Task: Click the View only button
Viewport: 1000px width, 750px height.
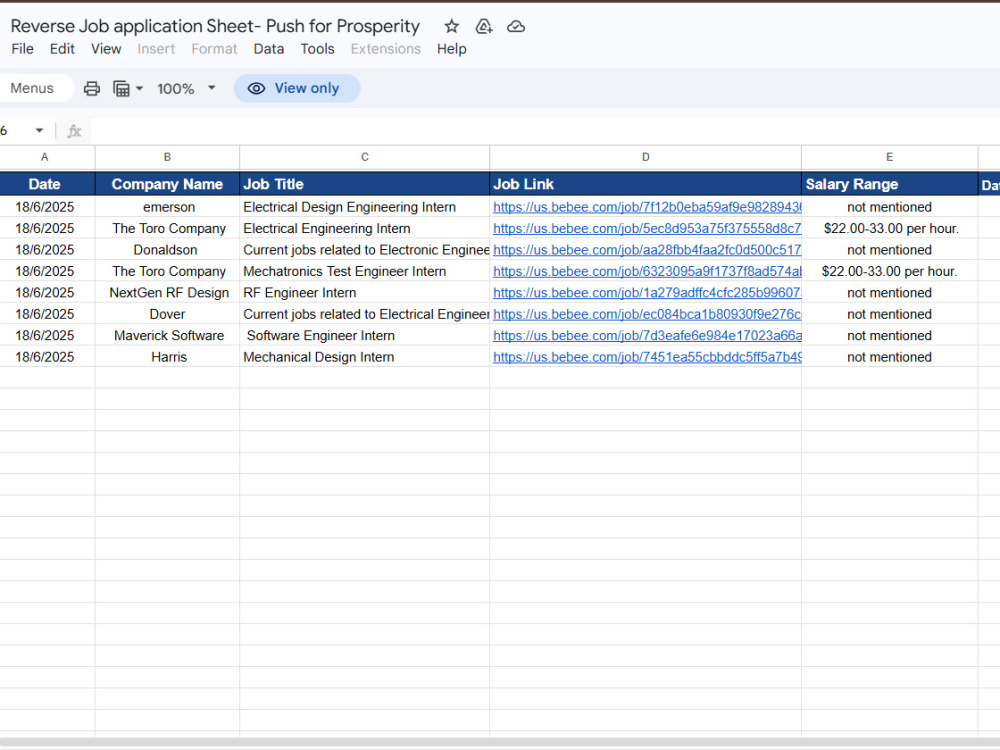Action: (297, 88)
